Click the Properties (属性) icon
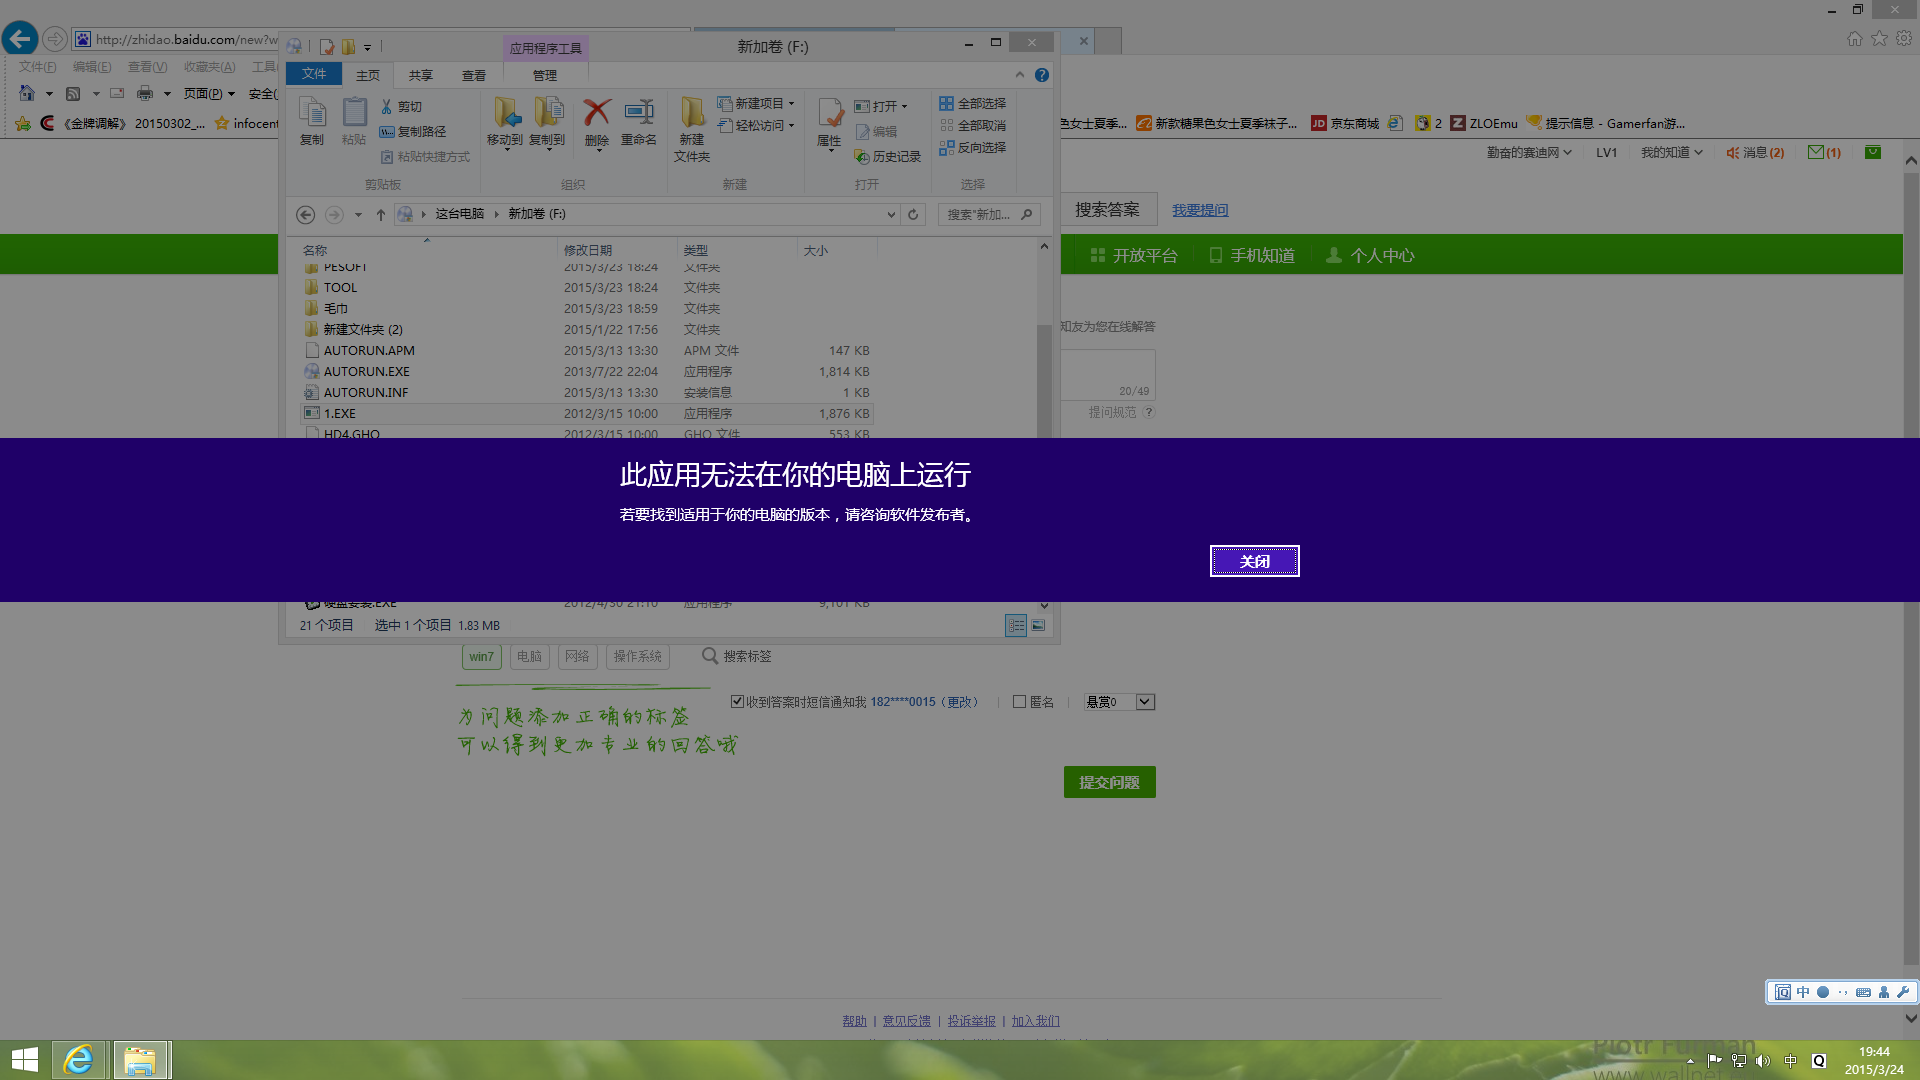1920x1080 pixels. pyautogui.click(x=829, y=122)
